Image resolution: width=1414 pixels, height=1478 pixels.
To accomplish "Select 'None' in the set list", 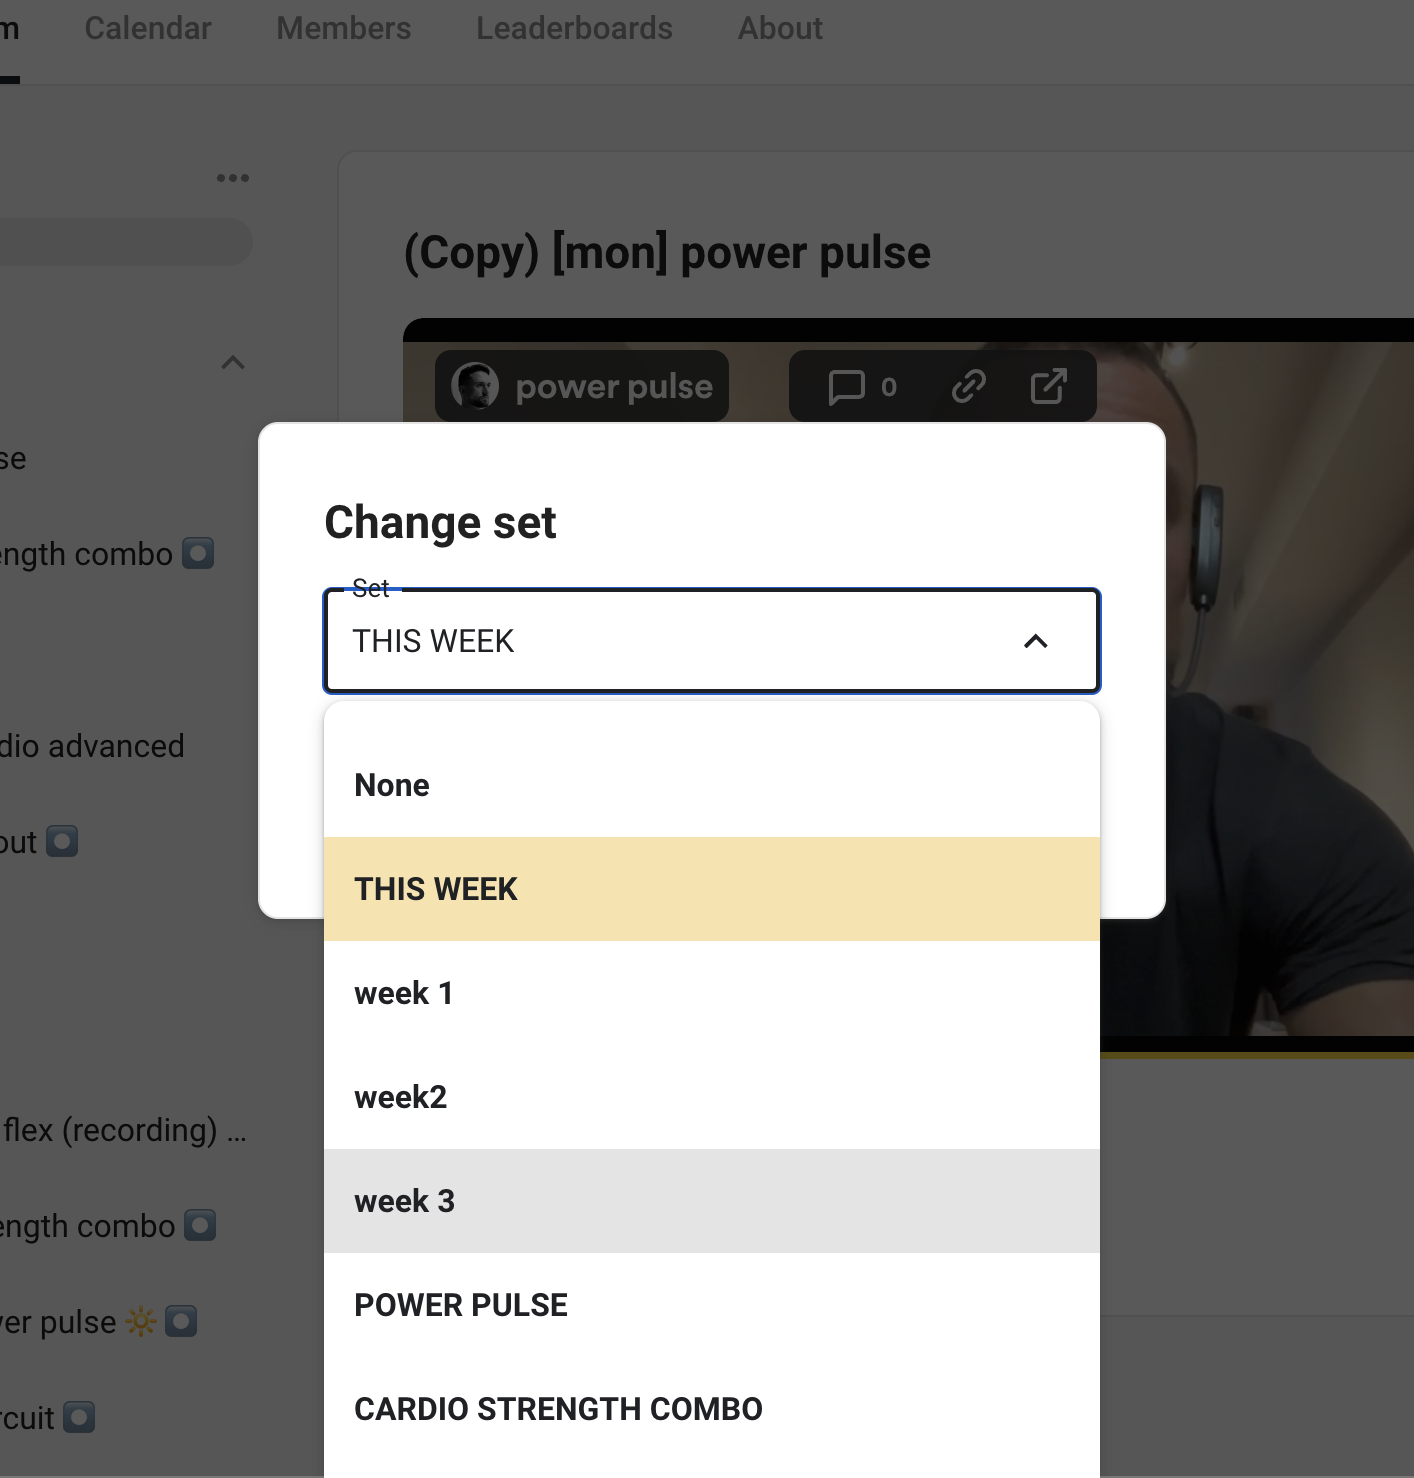I will 391,785.
